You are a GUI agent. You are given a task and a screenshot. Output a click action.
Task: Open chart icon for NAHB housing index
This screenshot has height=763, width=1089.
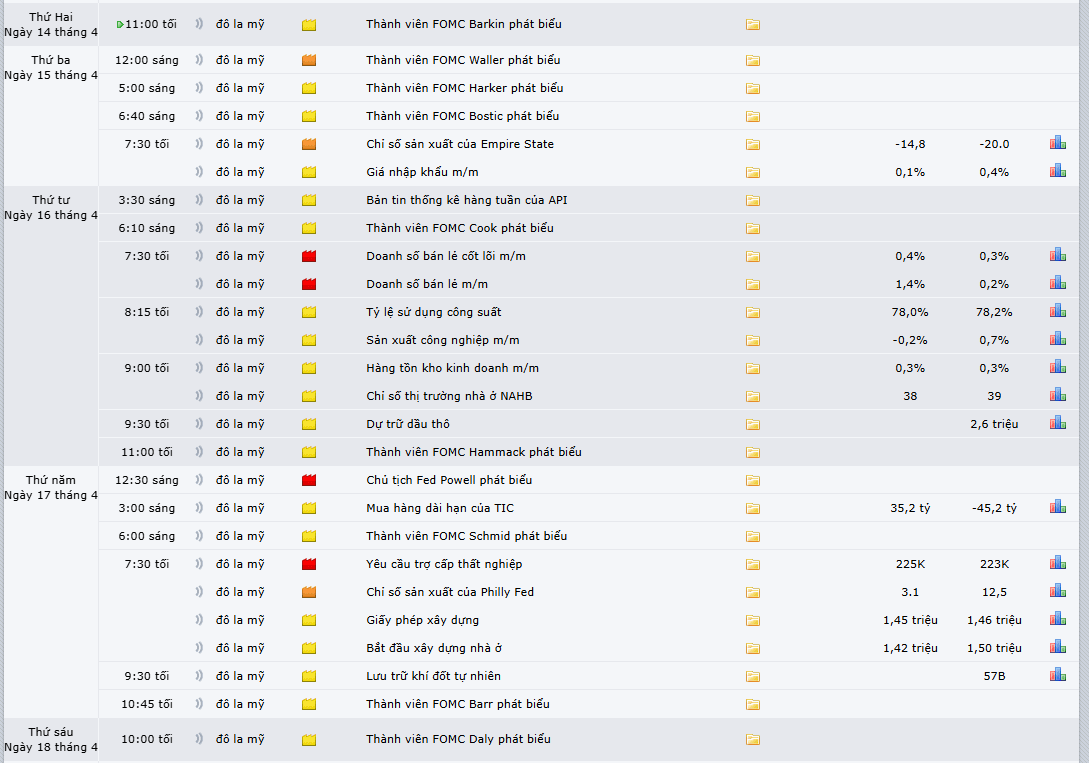(1058, 395)
